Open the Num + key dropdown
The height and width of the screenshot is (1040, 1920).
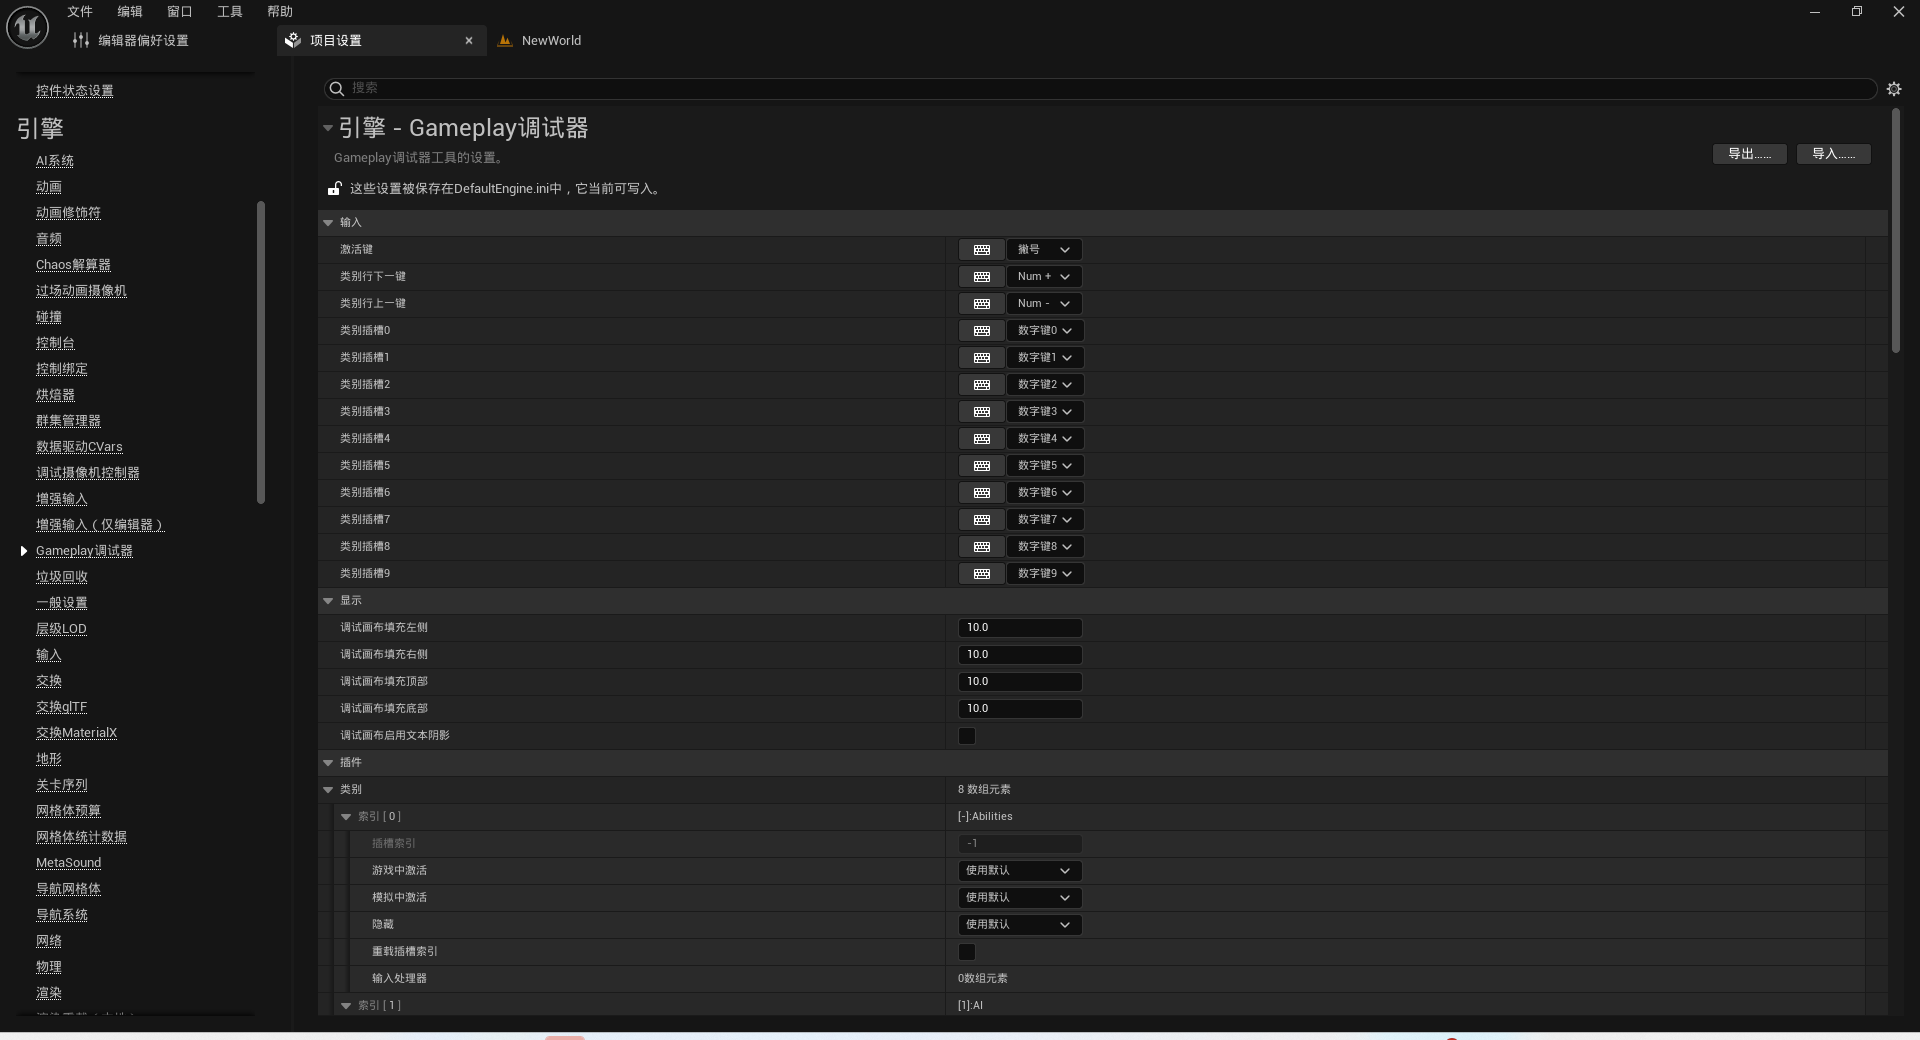coord(1045,277)
